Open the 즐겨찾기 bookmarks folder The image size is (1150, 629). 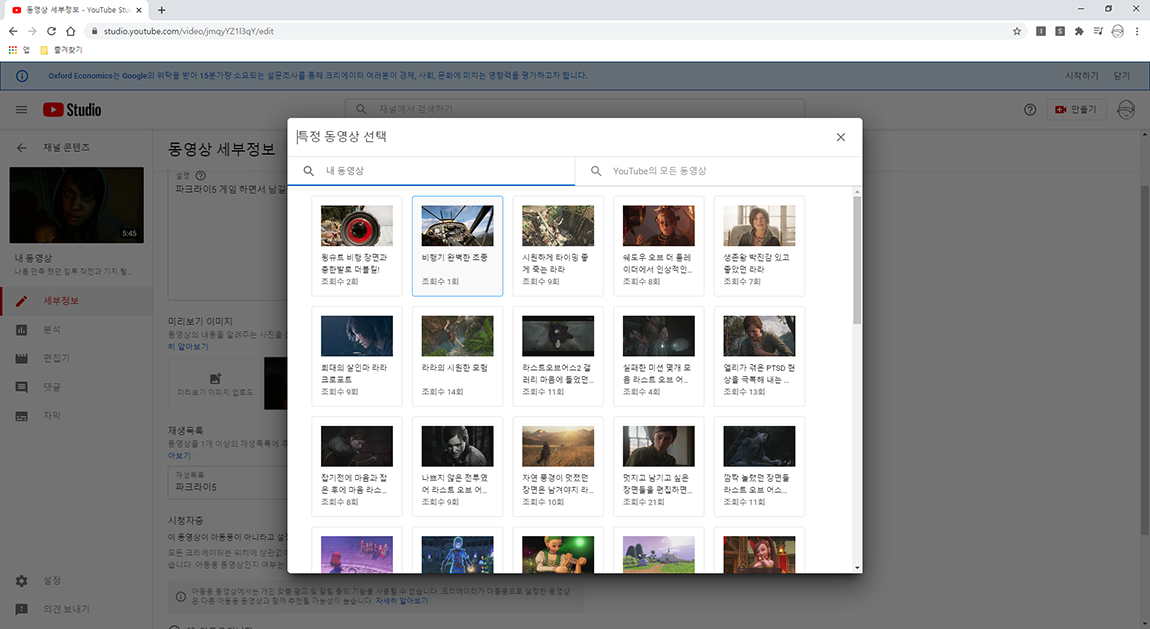(61, 50)
